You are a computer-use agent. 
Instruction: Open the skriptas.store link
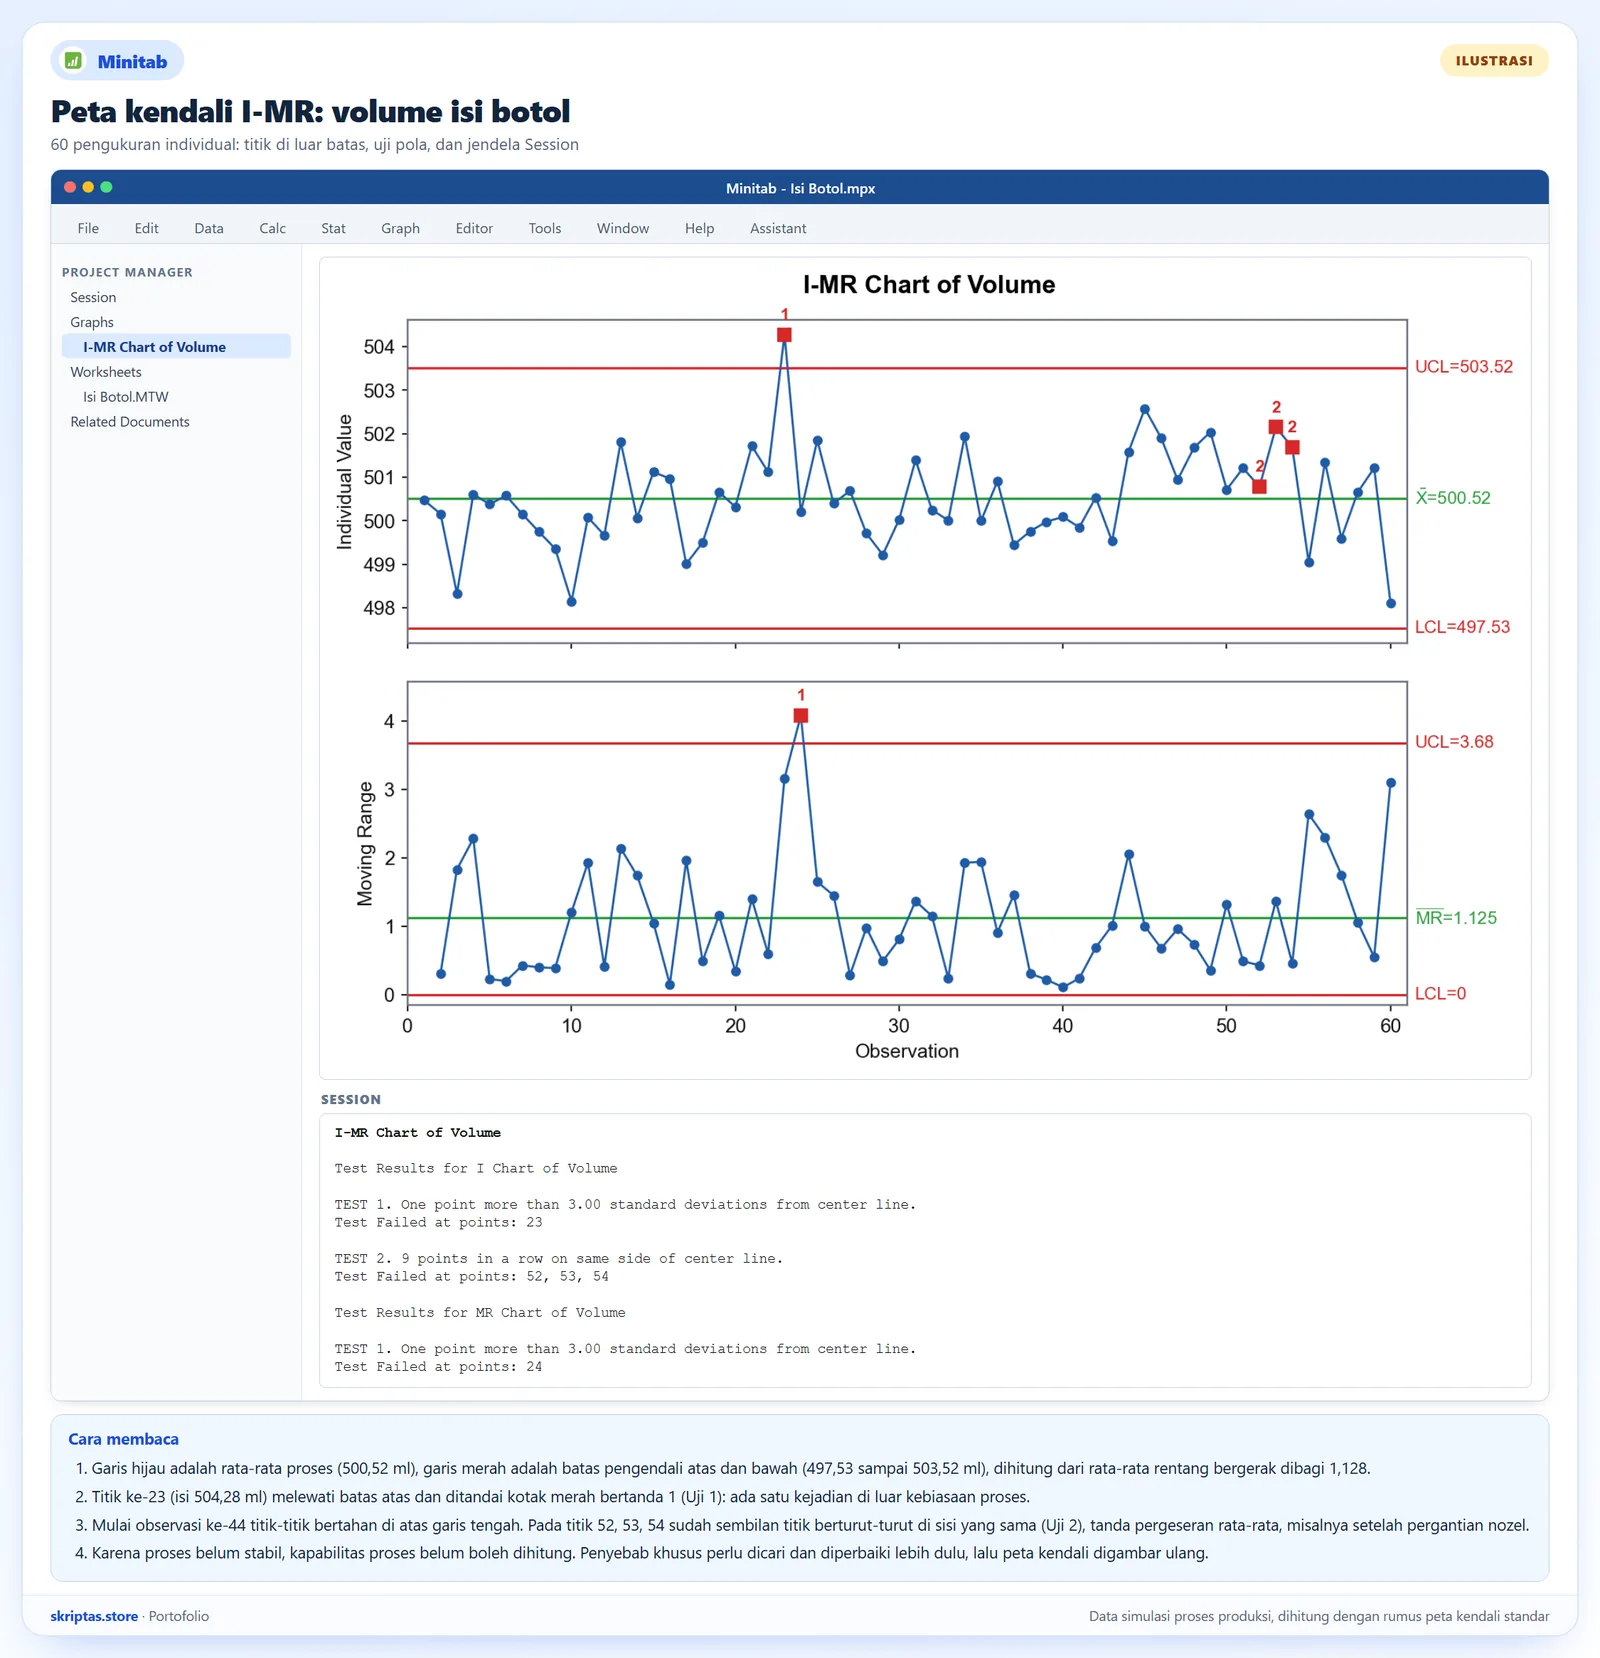coord(94,1616)
